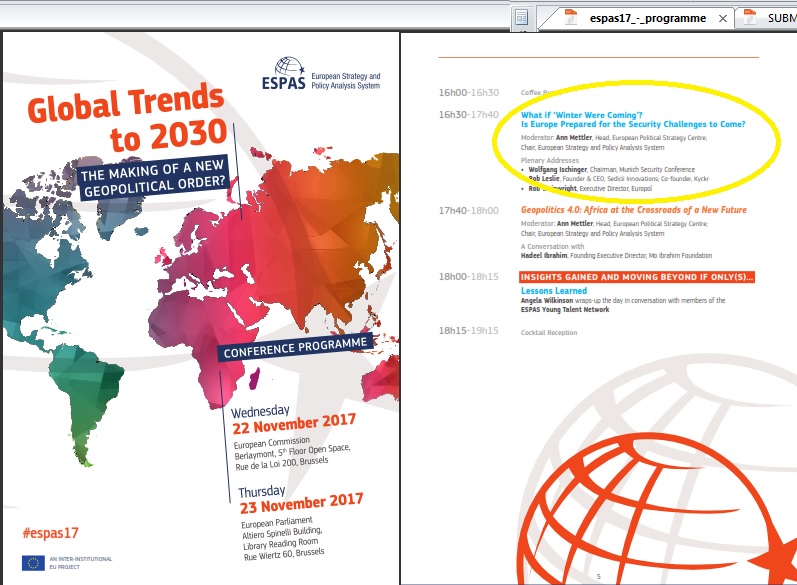Screen dimensions: 797x585
Task: Click the '18h15-19h15' time slot
Action: coord(469,330)
